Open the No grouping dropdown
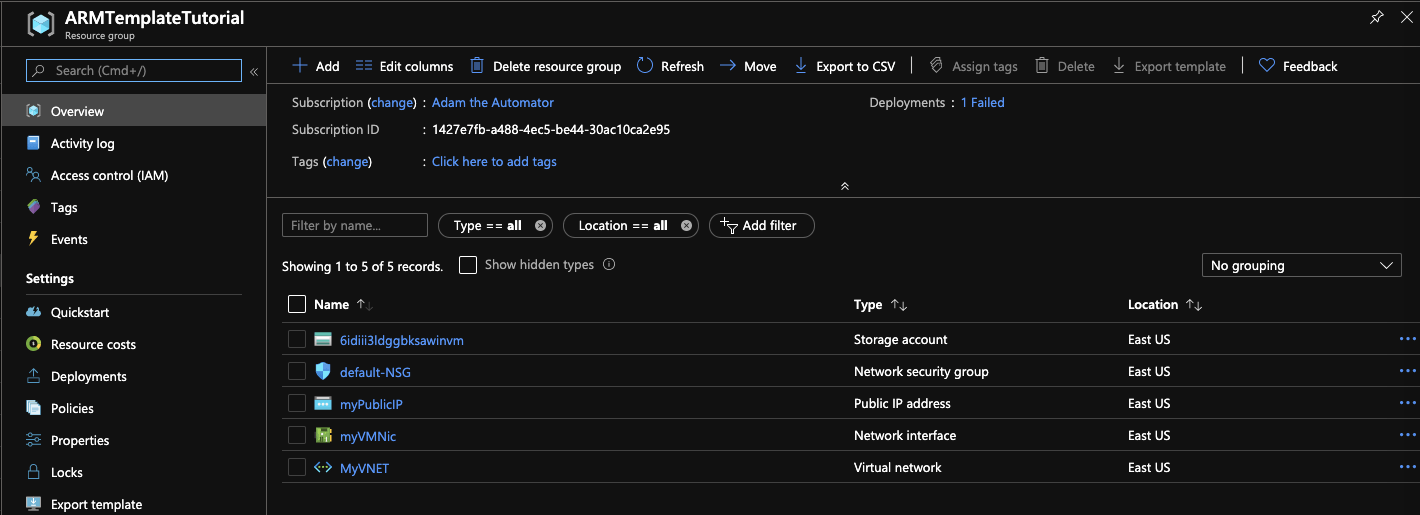The height and width of the screenshot is (515, 1420). click(x=1301, y=266)
